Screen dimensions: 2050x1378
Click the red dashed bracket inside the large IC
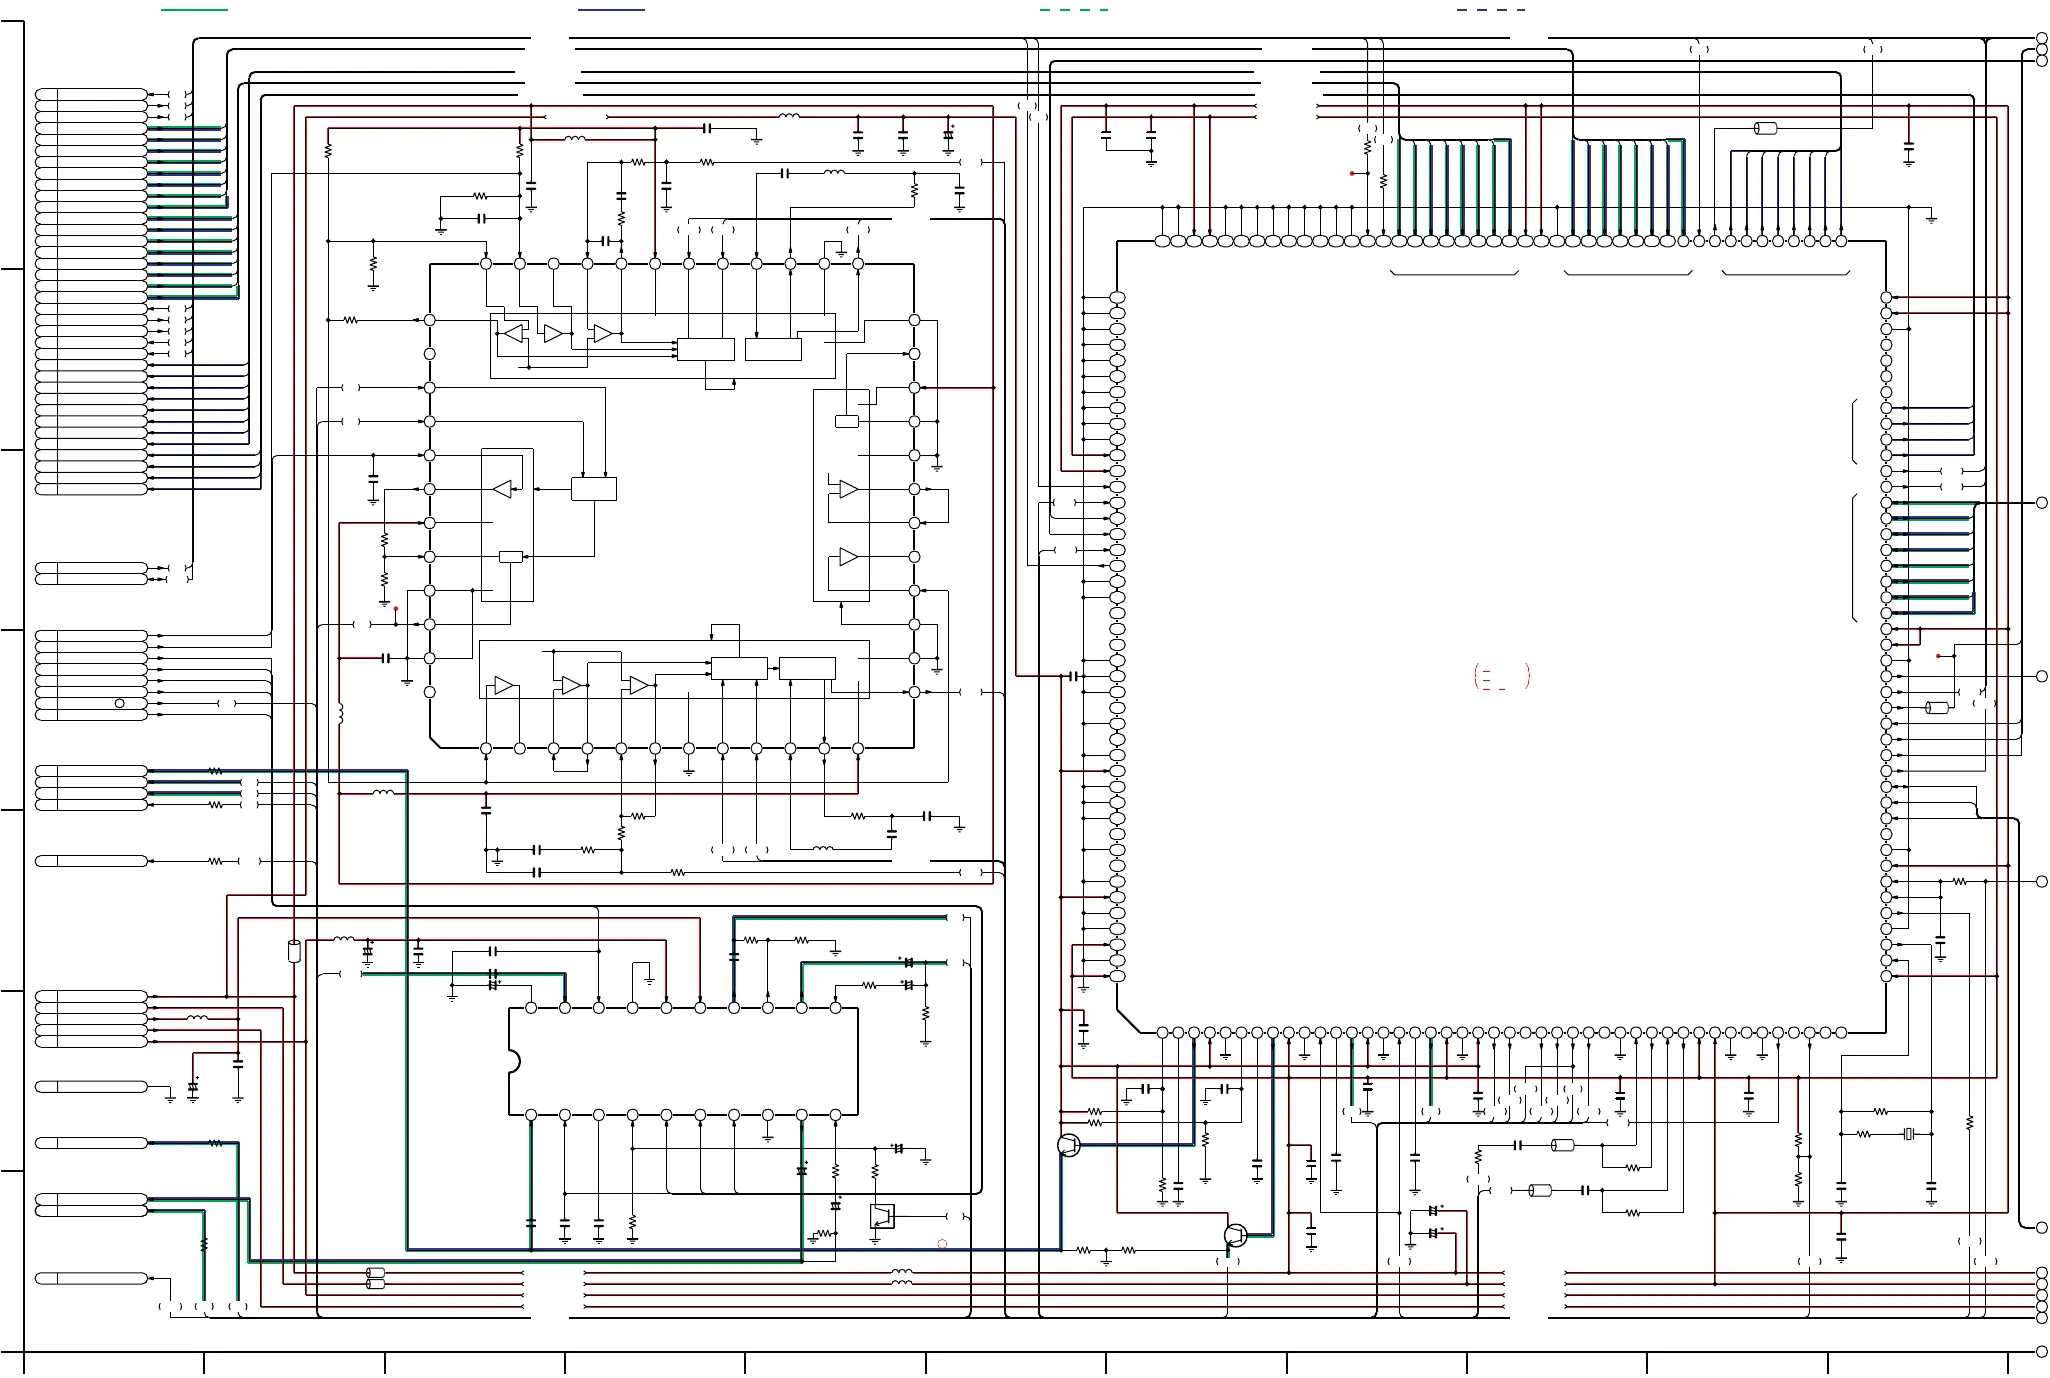pos(1502,677)
